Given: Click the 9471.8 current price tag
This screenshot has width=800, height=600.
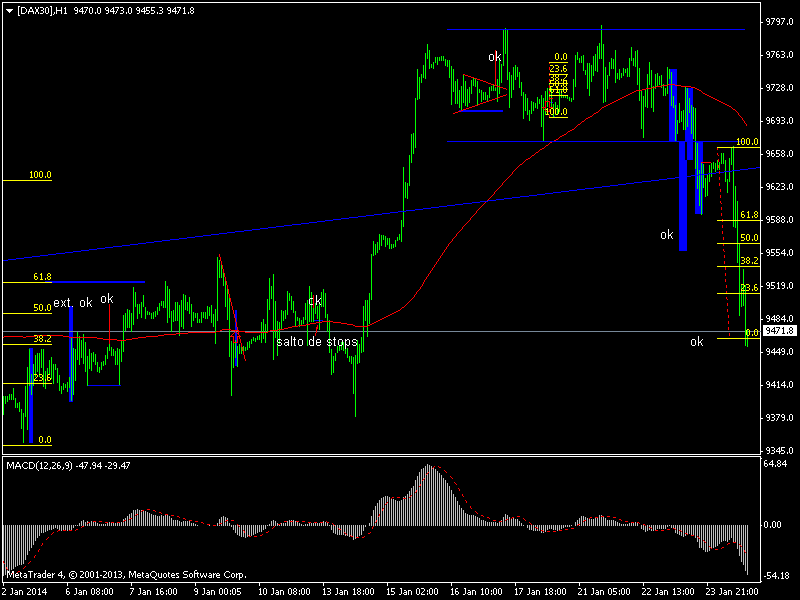Looking at the screenshot, I should tap(779, 331).
